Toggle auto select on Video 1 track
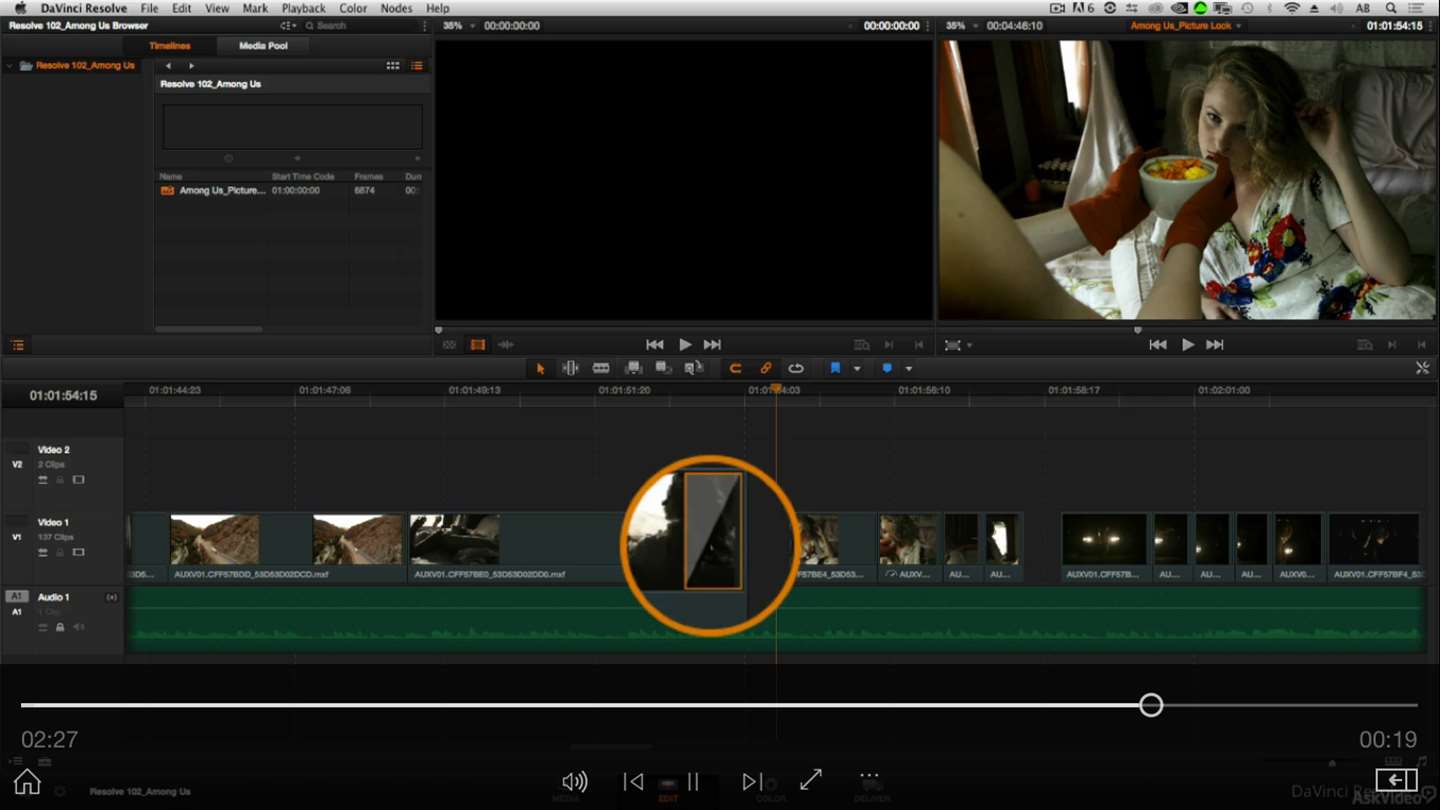Image resolution: width=1440 pixels, height=810 pixels. (x=43, y=552)
